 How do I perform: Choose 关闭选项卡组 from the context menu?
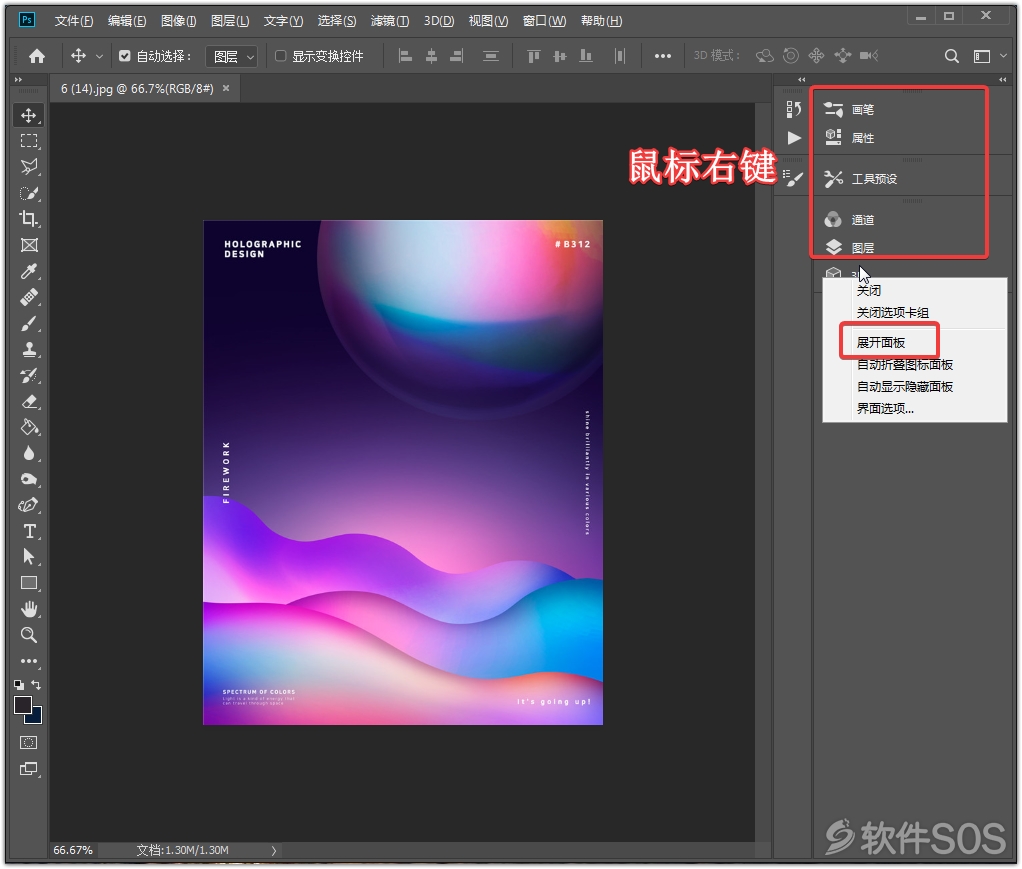point(893,313)
